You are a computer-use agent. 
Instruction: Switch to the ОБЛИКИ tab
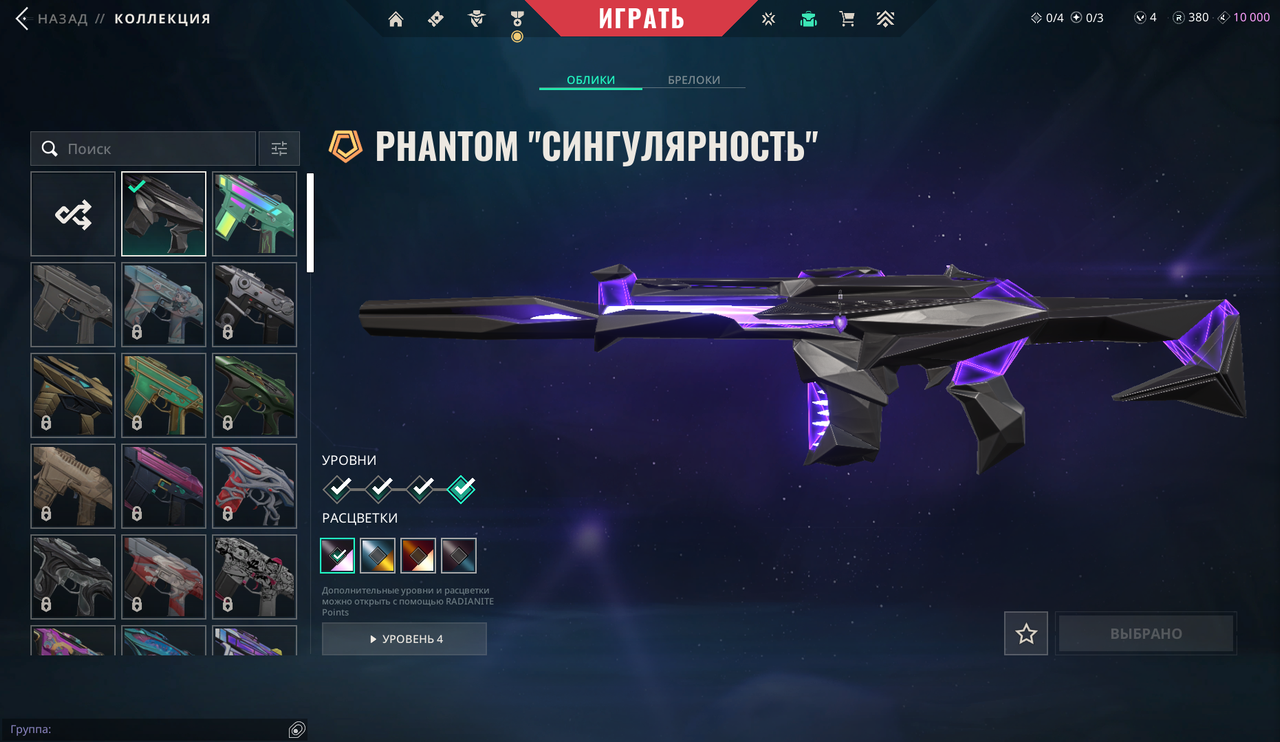tap(590, 80)
